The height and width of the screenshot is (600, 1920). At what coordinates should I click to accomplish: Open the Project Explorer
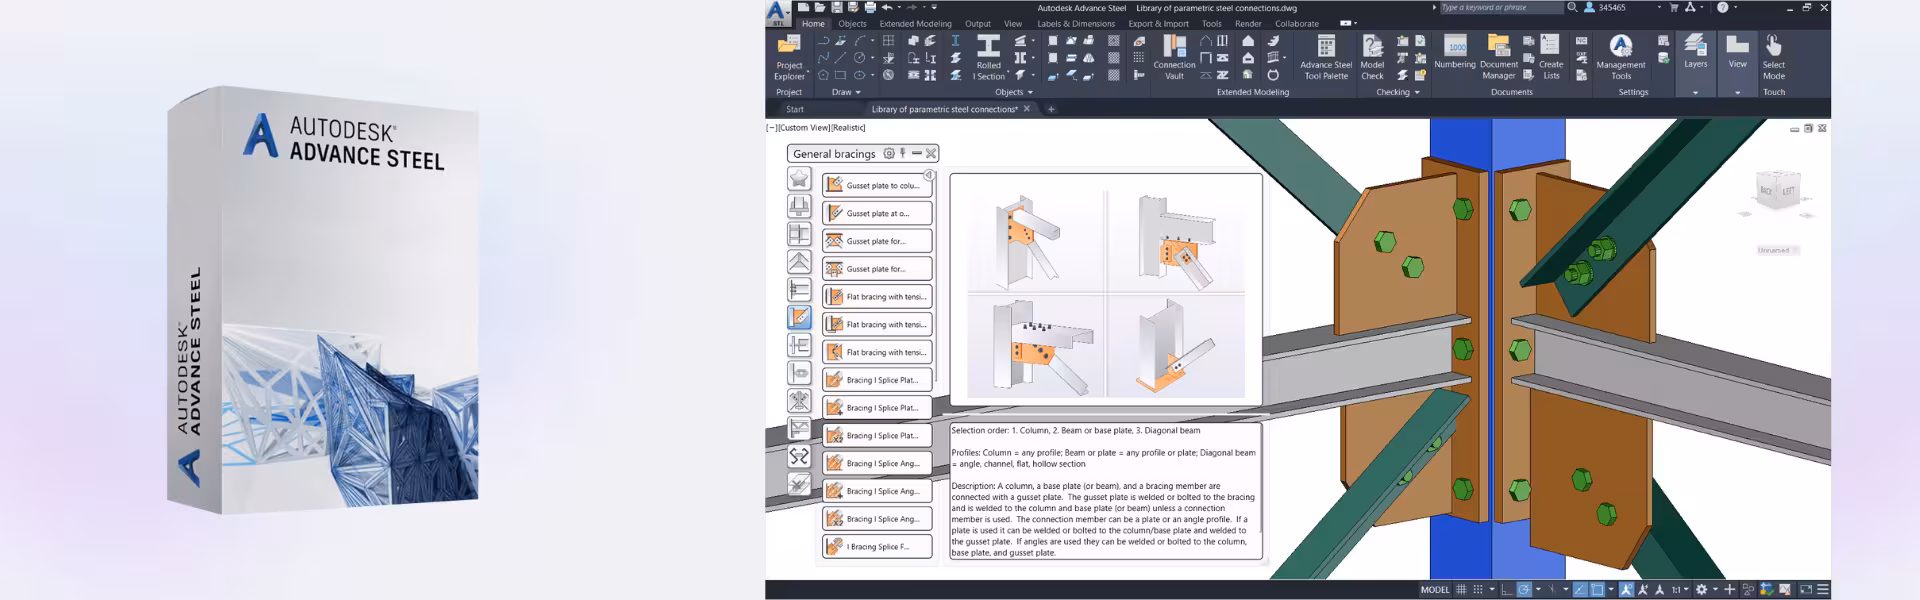[x=789, y=57]
